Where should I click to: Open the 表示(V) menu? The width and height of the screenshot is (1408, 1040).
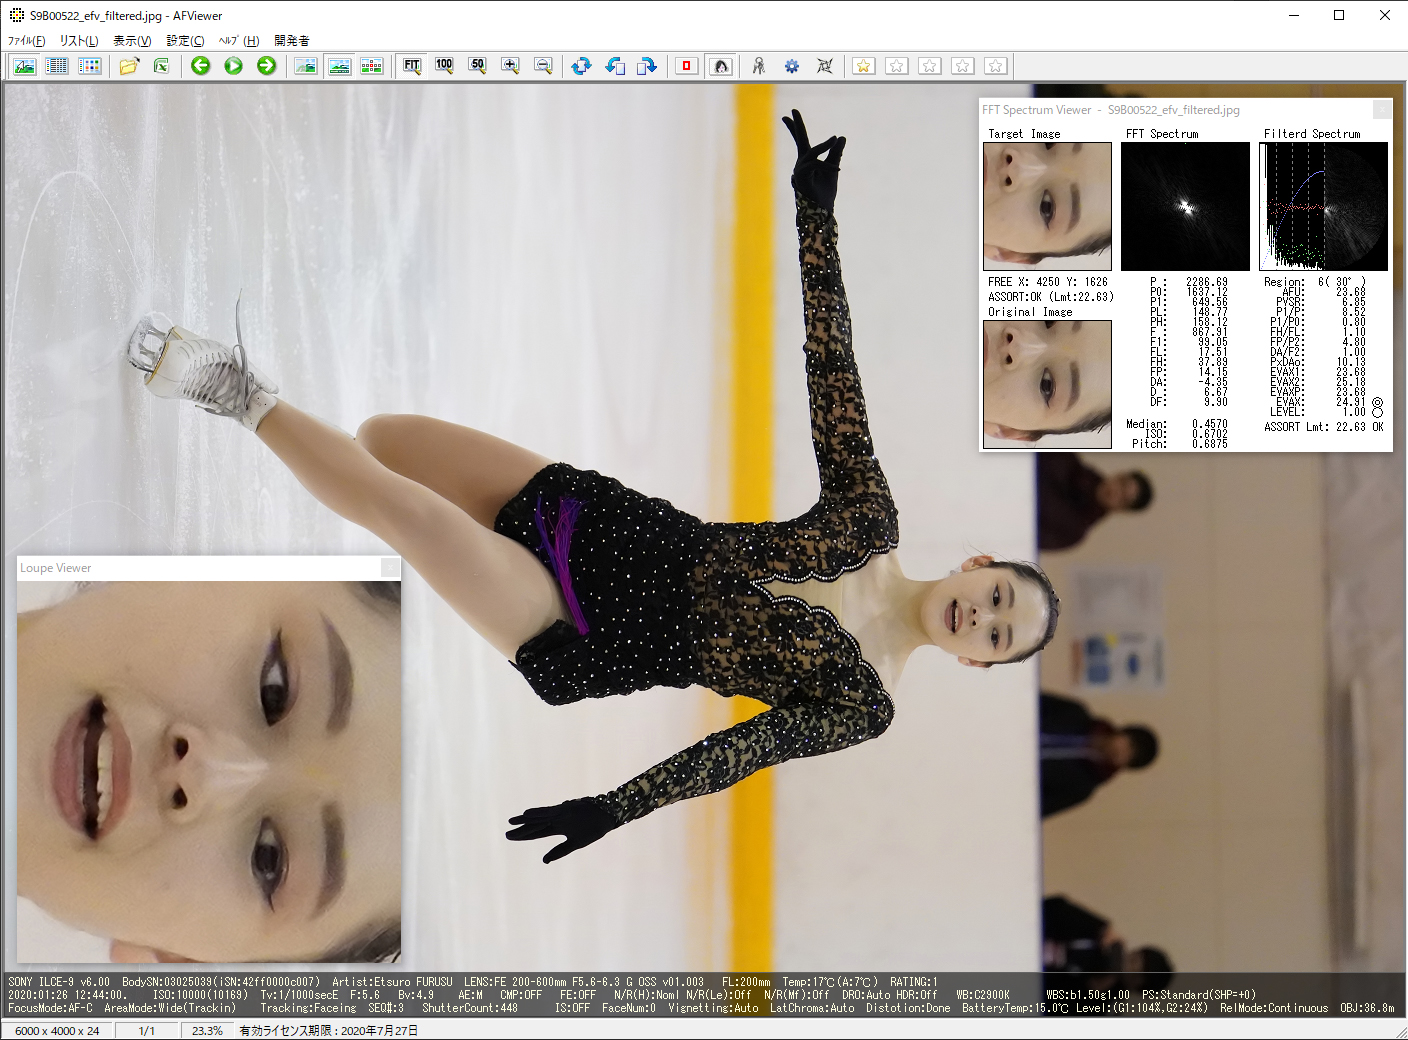point(132,41)
